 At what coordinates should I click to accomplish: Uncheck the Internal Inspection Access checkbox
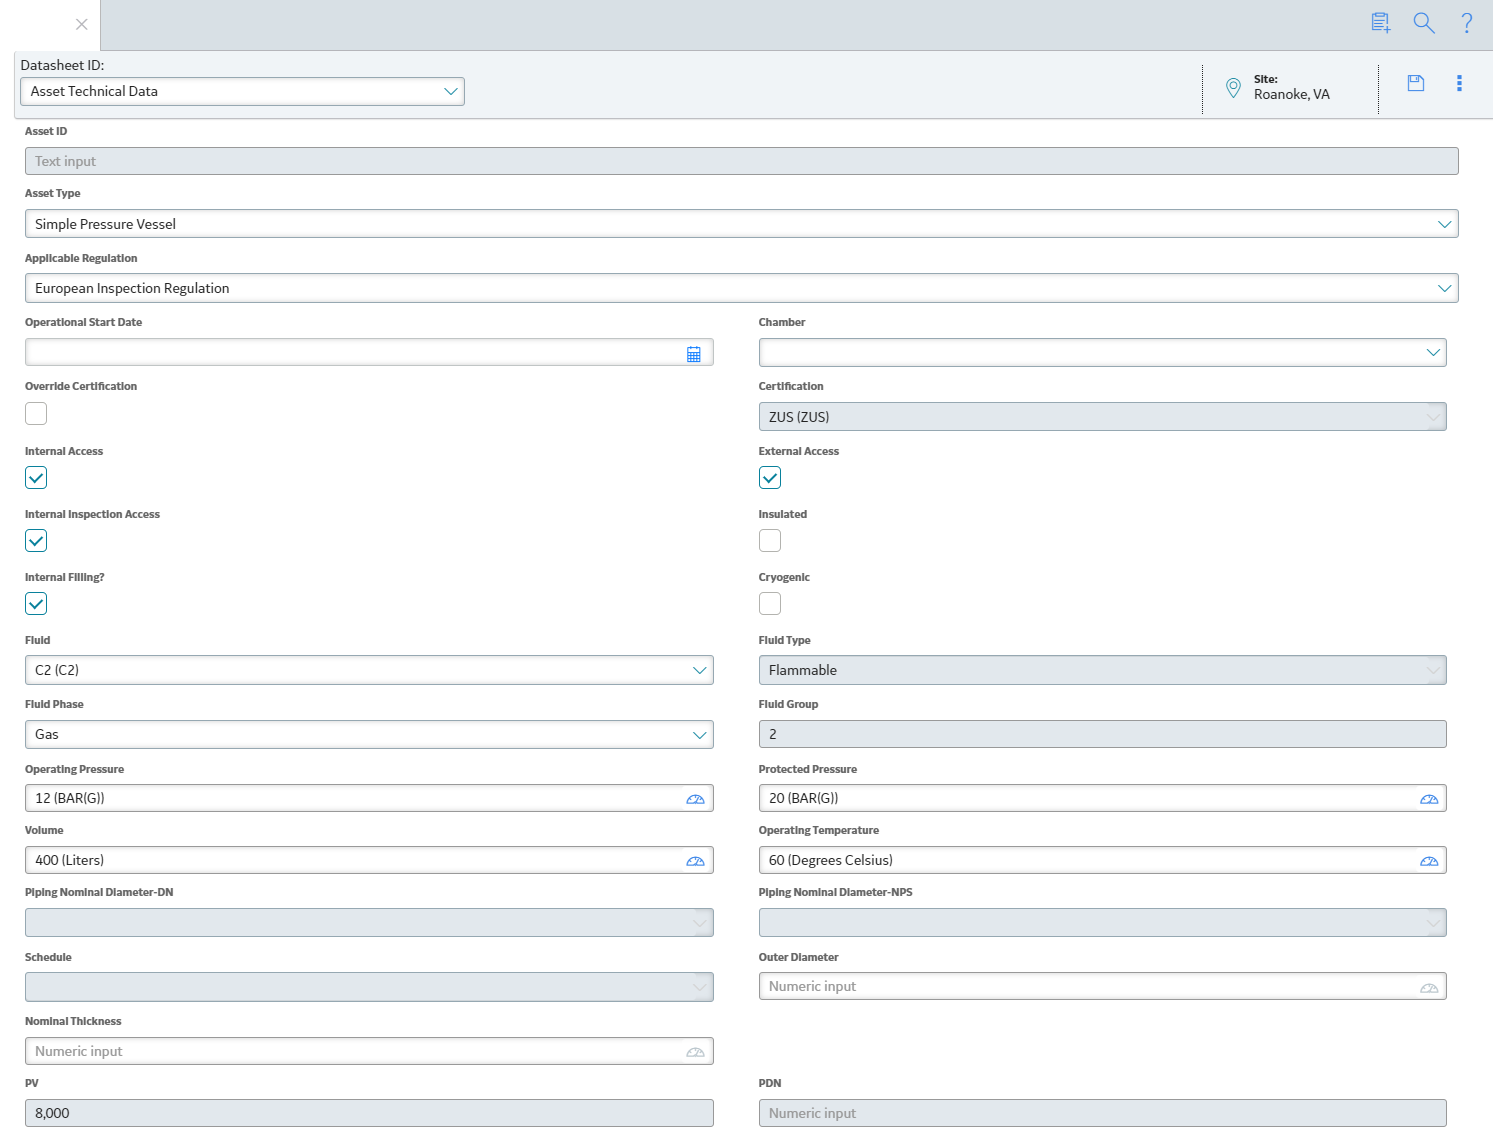[36, 541]
